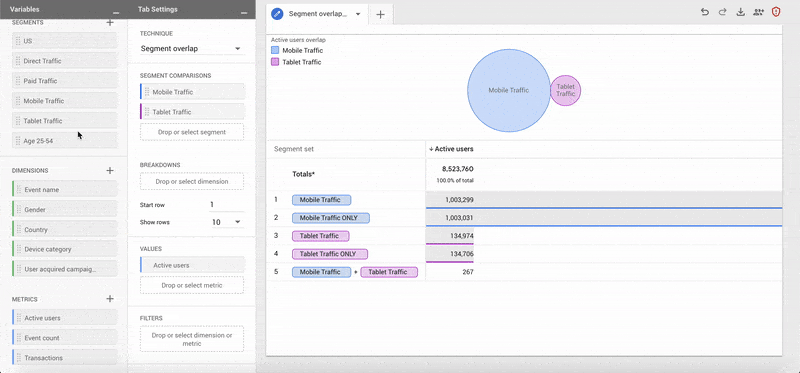Click the Totals* row label
The height and width of the screenshot is (373, 800).
[304, 174]
